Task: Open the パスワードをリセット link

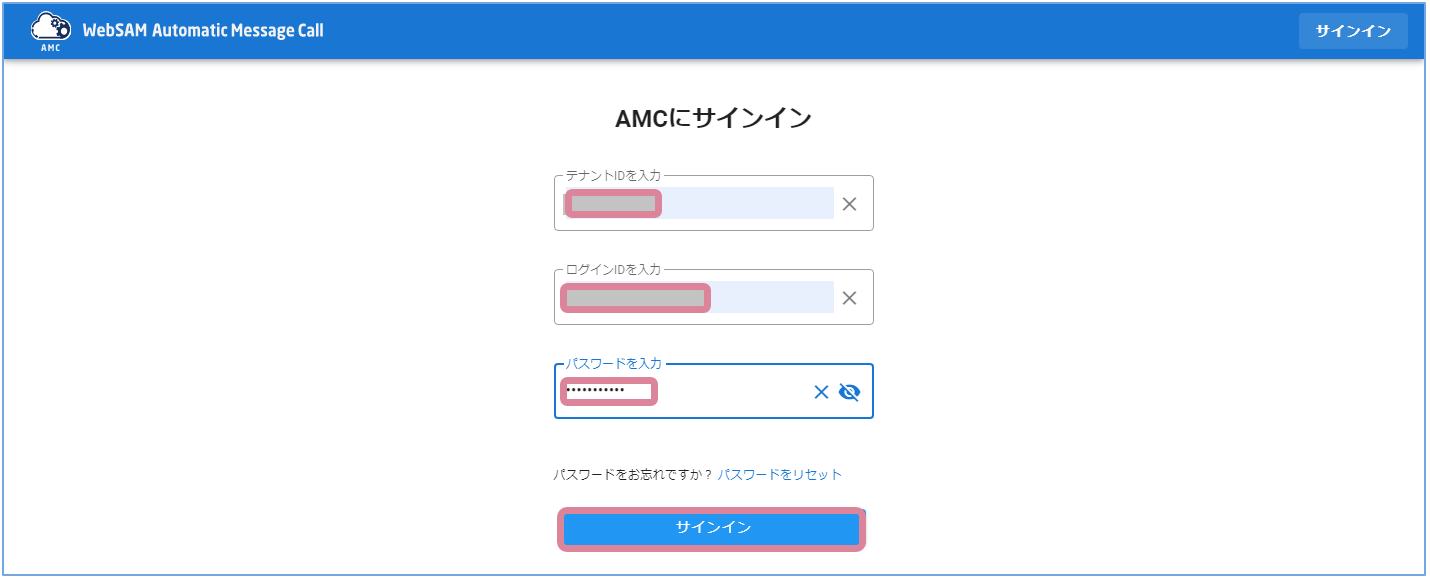Action: (x=779, y=473)
